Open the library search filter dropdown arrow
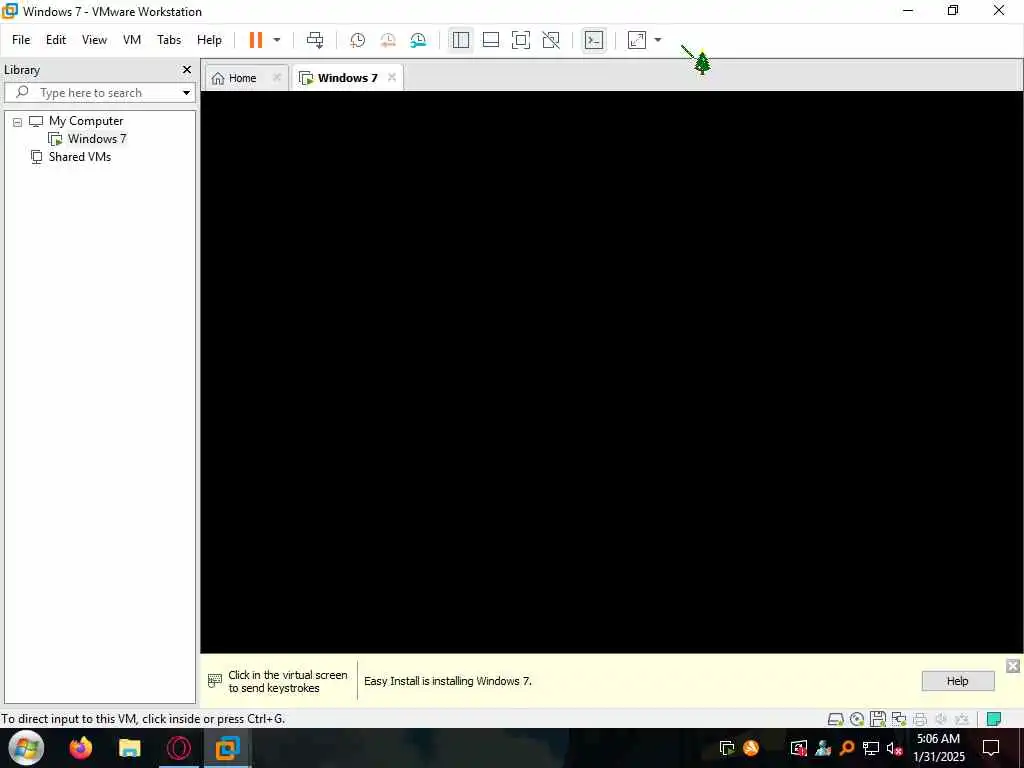Image resolution: width=1024 pixels, height=768 pixels. coord(187,93)
